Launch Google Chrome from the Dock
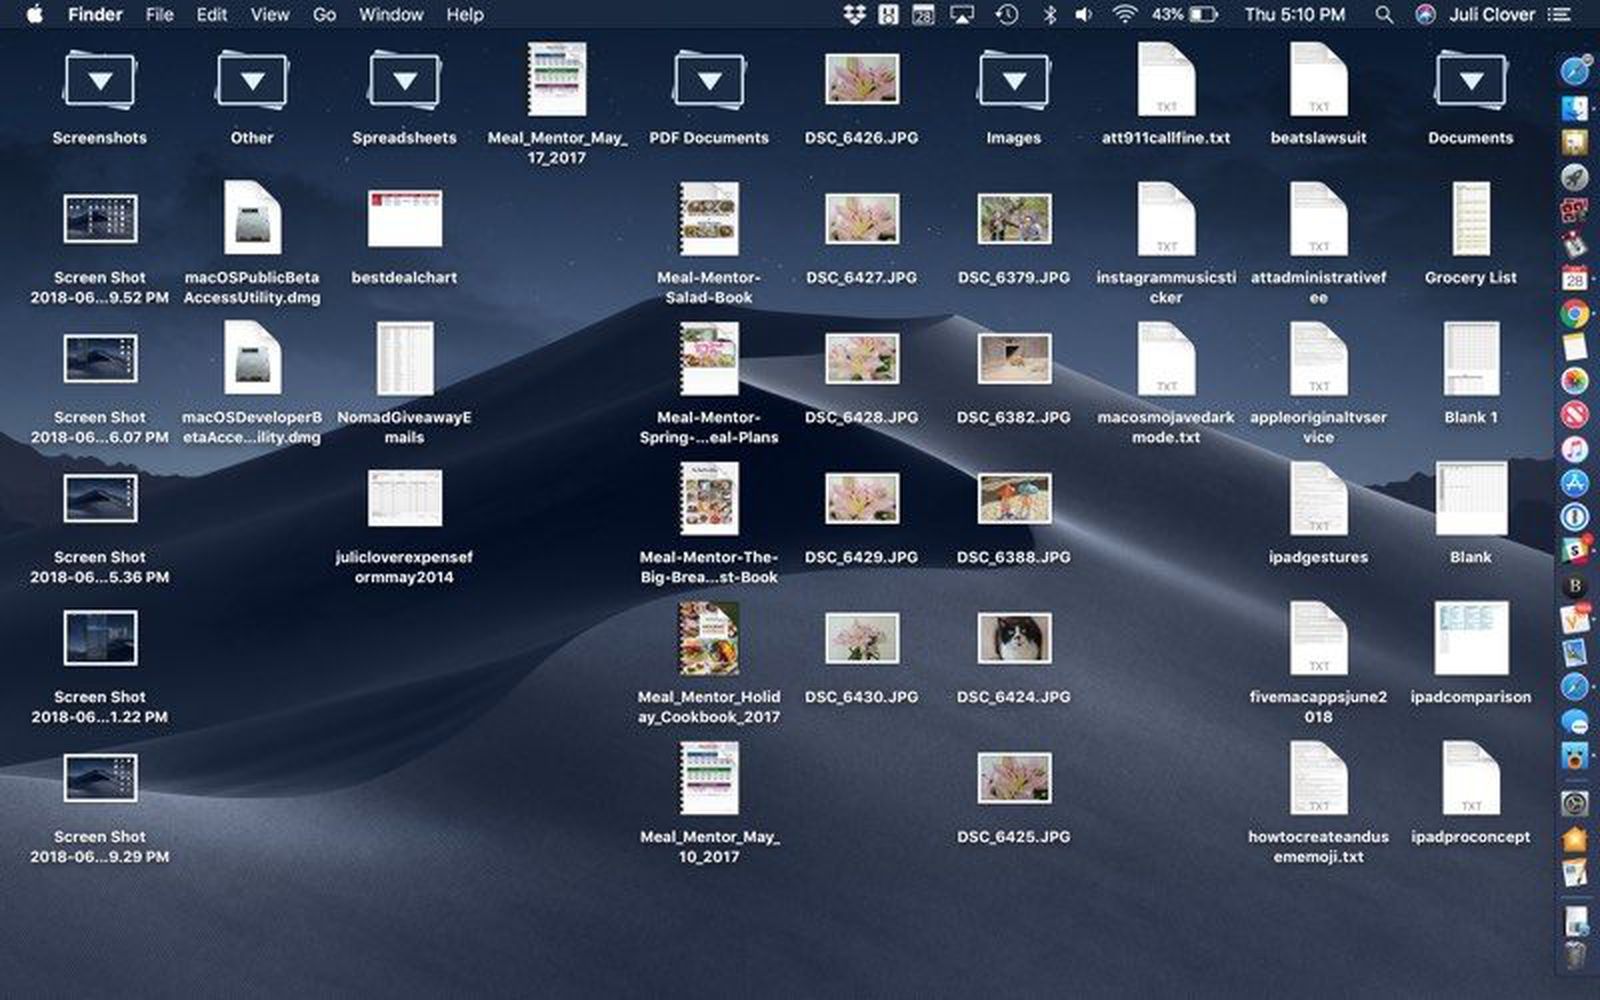 1577,312
